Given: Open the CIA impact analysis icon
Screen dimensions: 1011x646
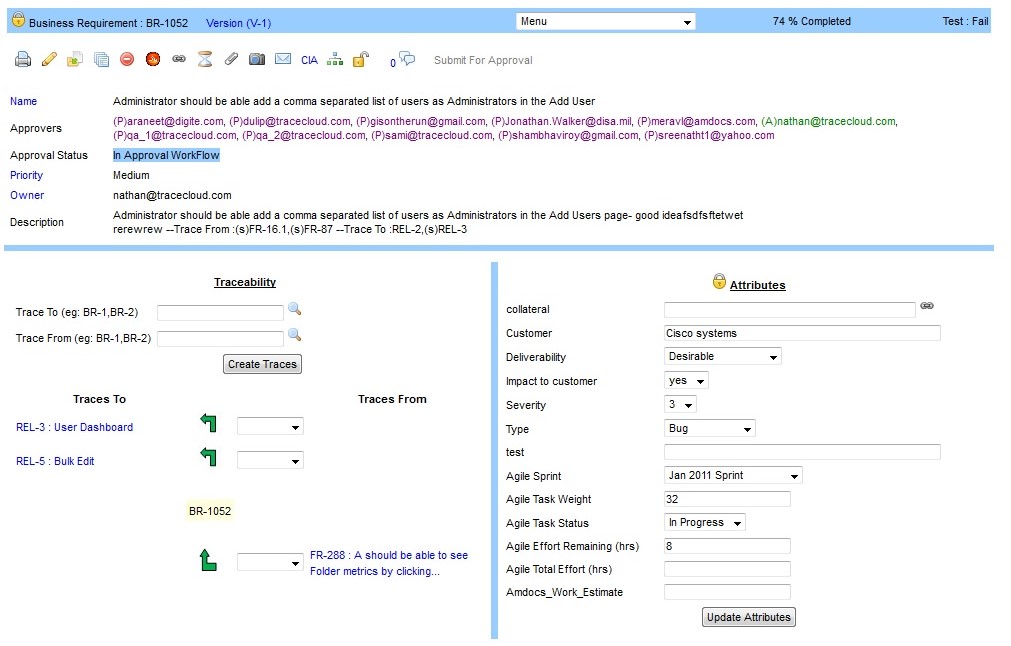Looking at the screenshot, I should [x=310, y=58].
